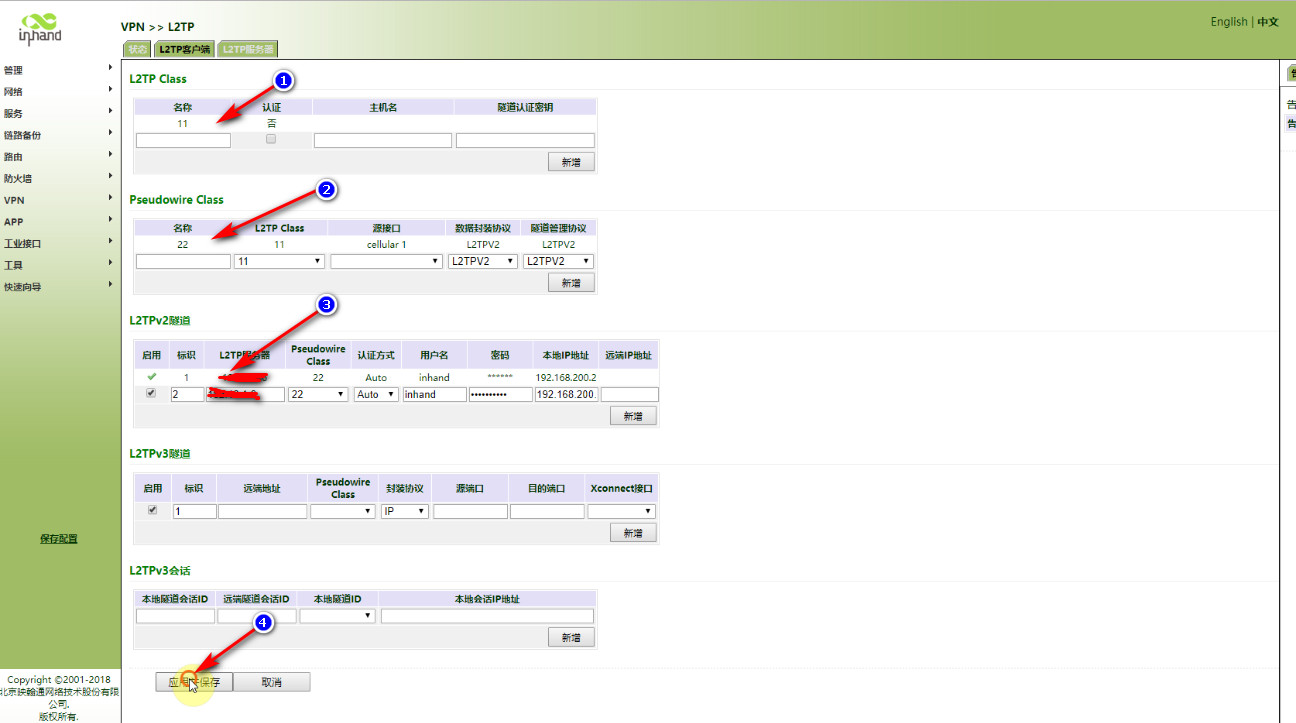The width and height of the screenshot is (1296, 723).
Task: Toggle the 启用 checkbox in L2TPv3隧道 row
Action: pyautogui.click(x=152, y=510)
